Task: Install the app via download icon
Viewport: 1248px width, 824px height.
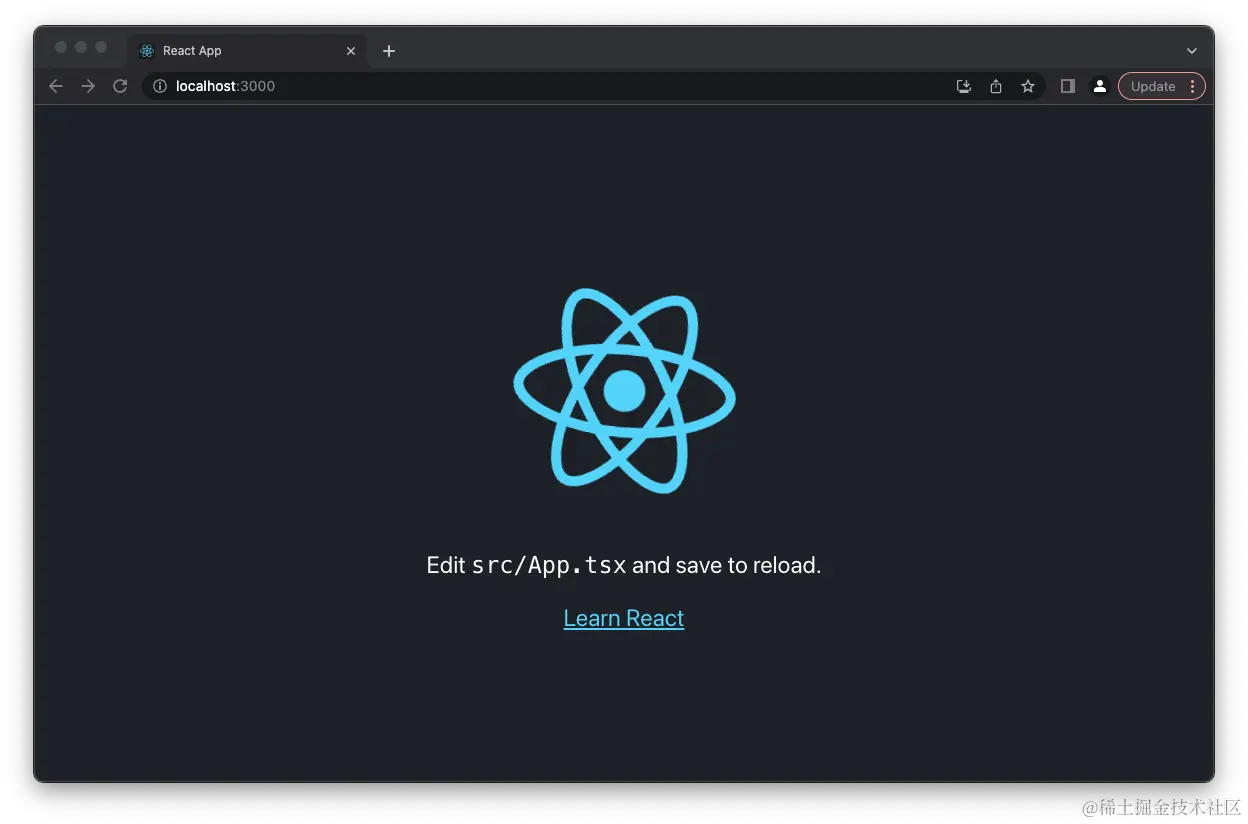Action: (x=964, y=86)
